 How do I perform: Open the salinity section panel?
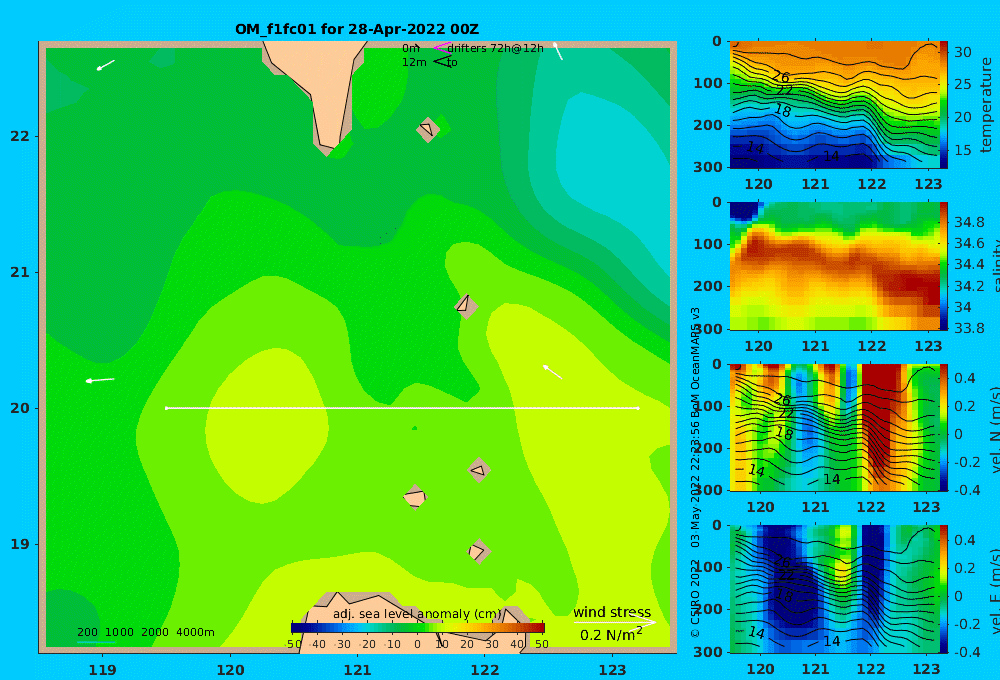834,266
